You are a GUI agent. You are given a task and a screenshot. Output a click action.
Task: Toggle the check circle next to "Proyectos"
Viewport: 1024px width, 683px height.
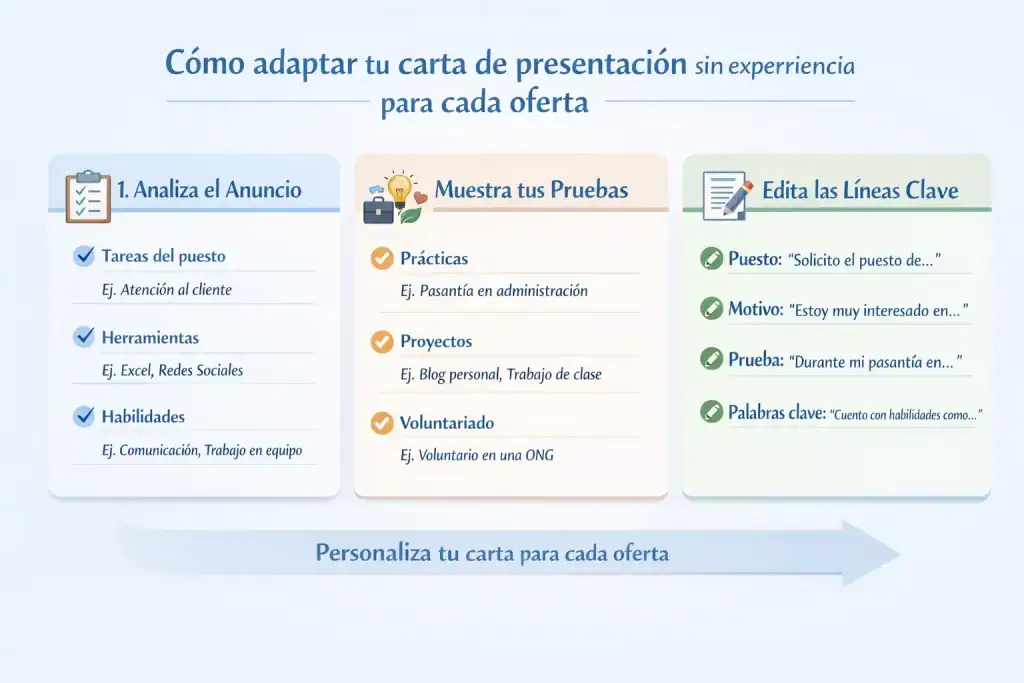coord(381,341)
